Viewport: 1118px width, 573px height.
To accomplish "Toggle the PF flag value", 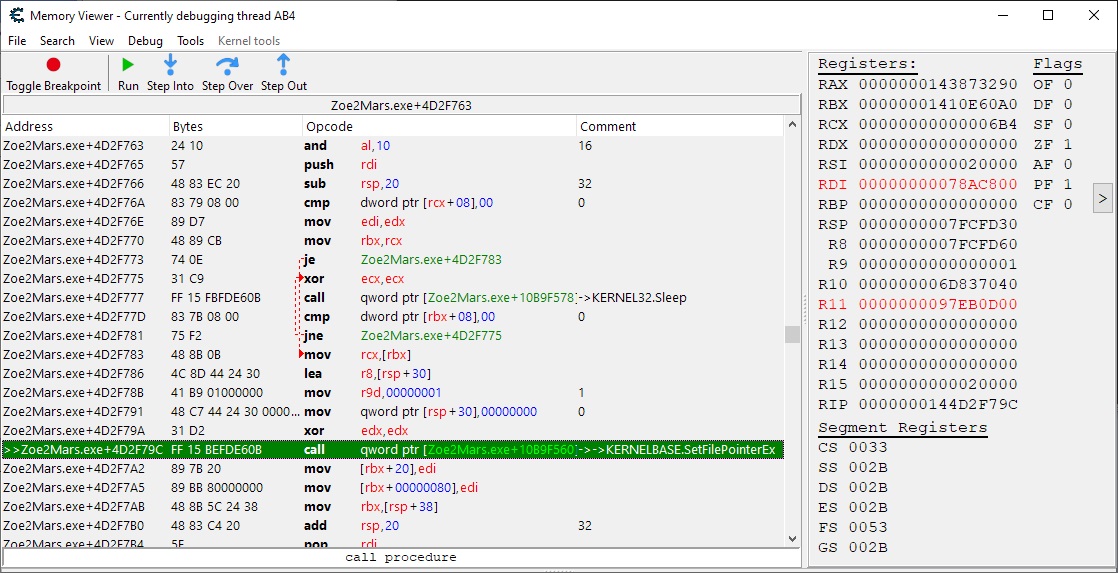I will pos(1067,185).
